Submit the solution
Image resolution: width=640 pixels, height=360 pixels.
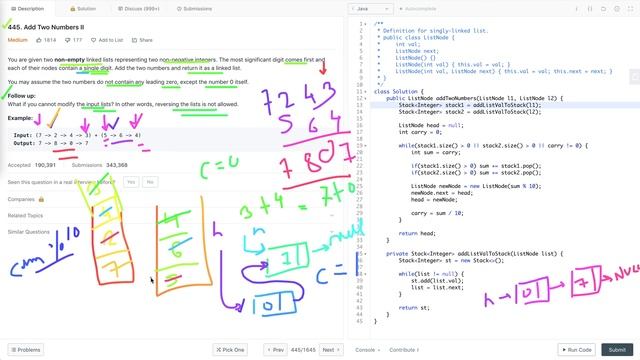(617, 350)
